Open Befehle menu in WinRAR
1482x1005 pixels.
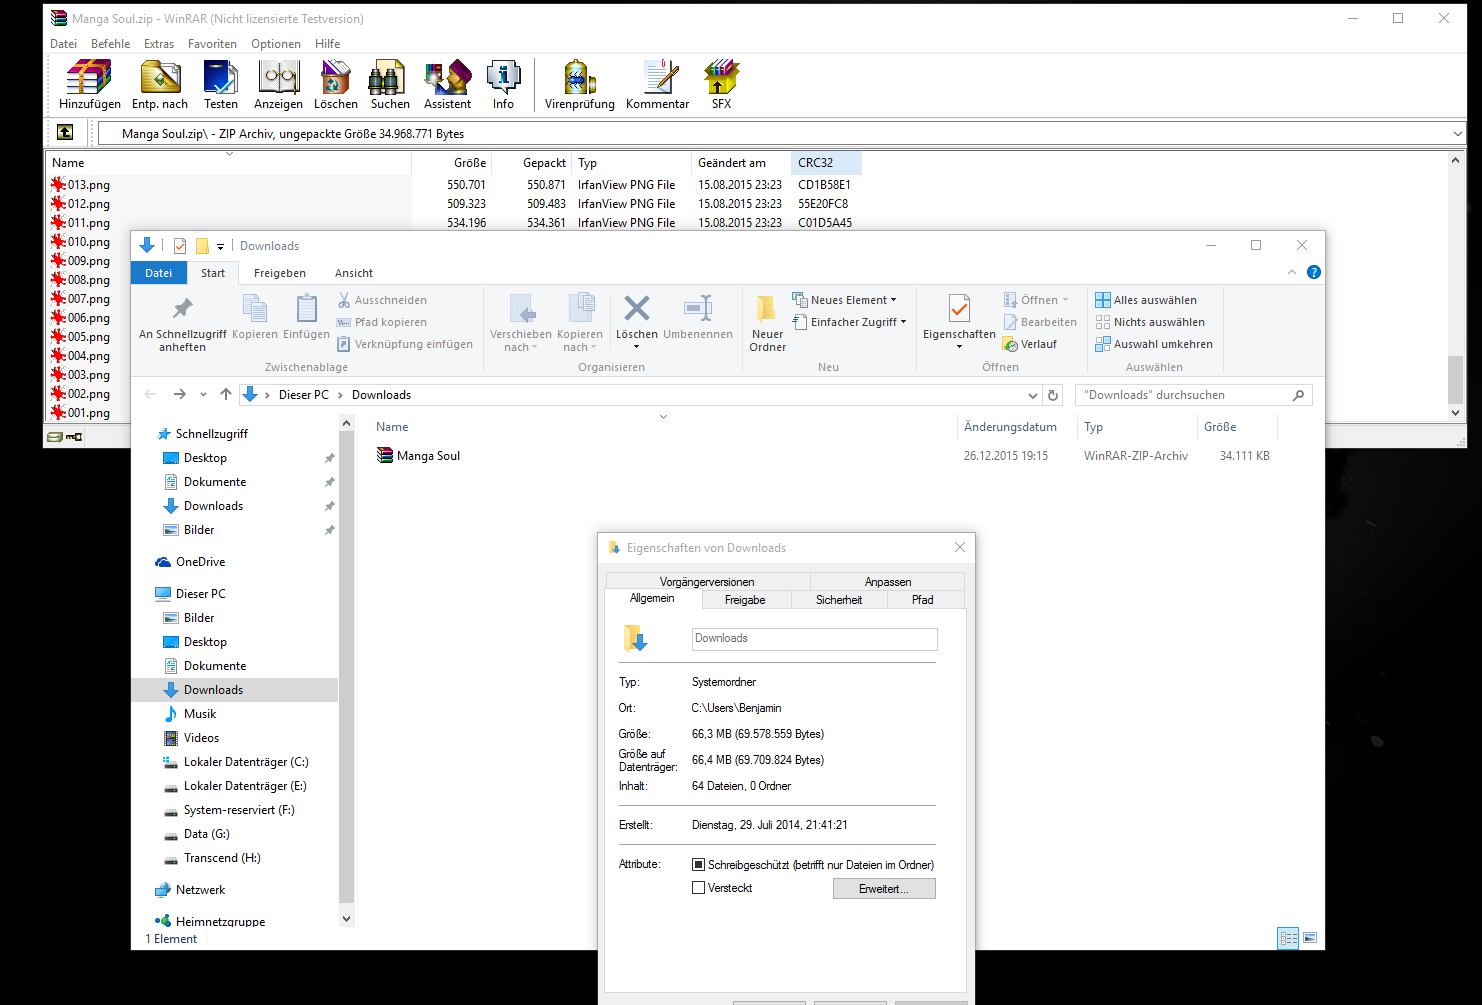(x=110, y=44)
